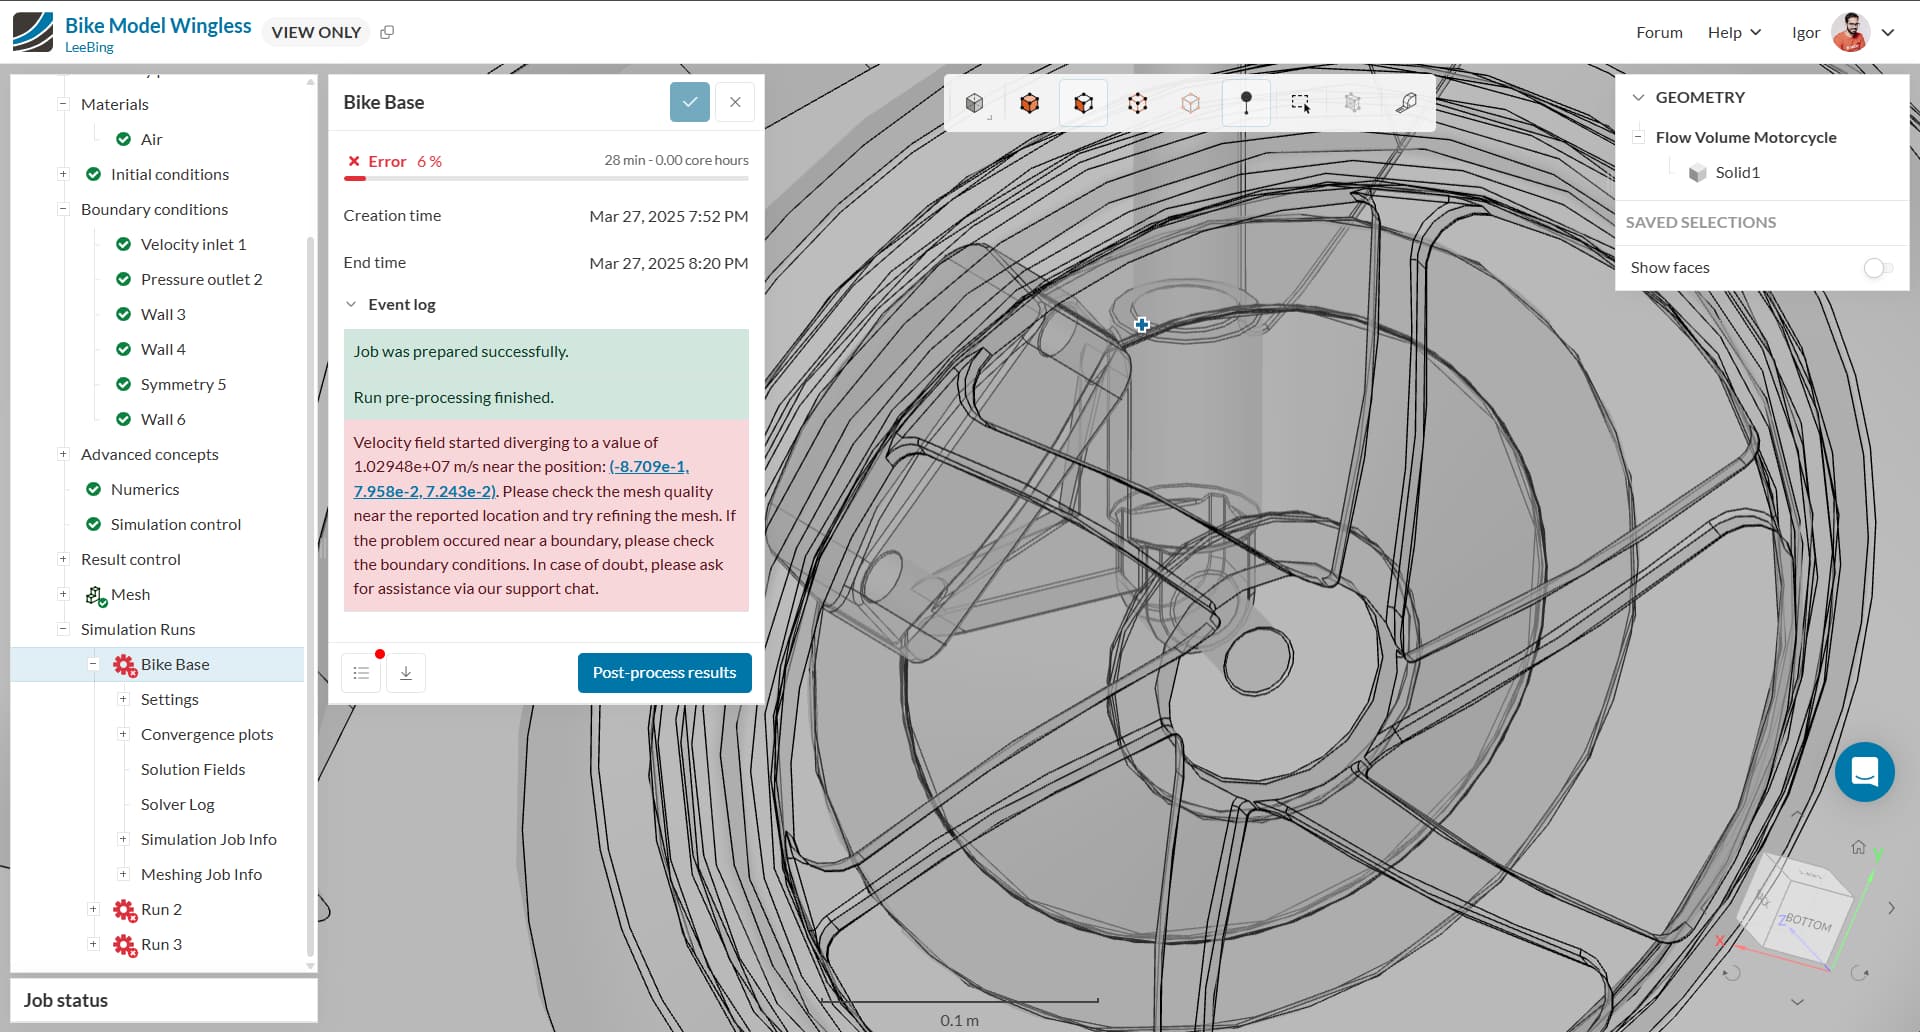Select the solid orange volume selection mode

tap(1029, 103)
